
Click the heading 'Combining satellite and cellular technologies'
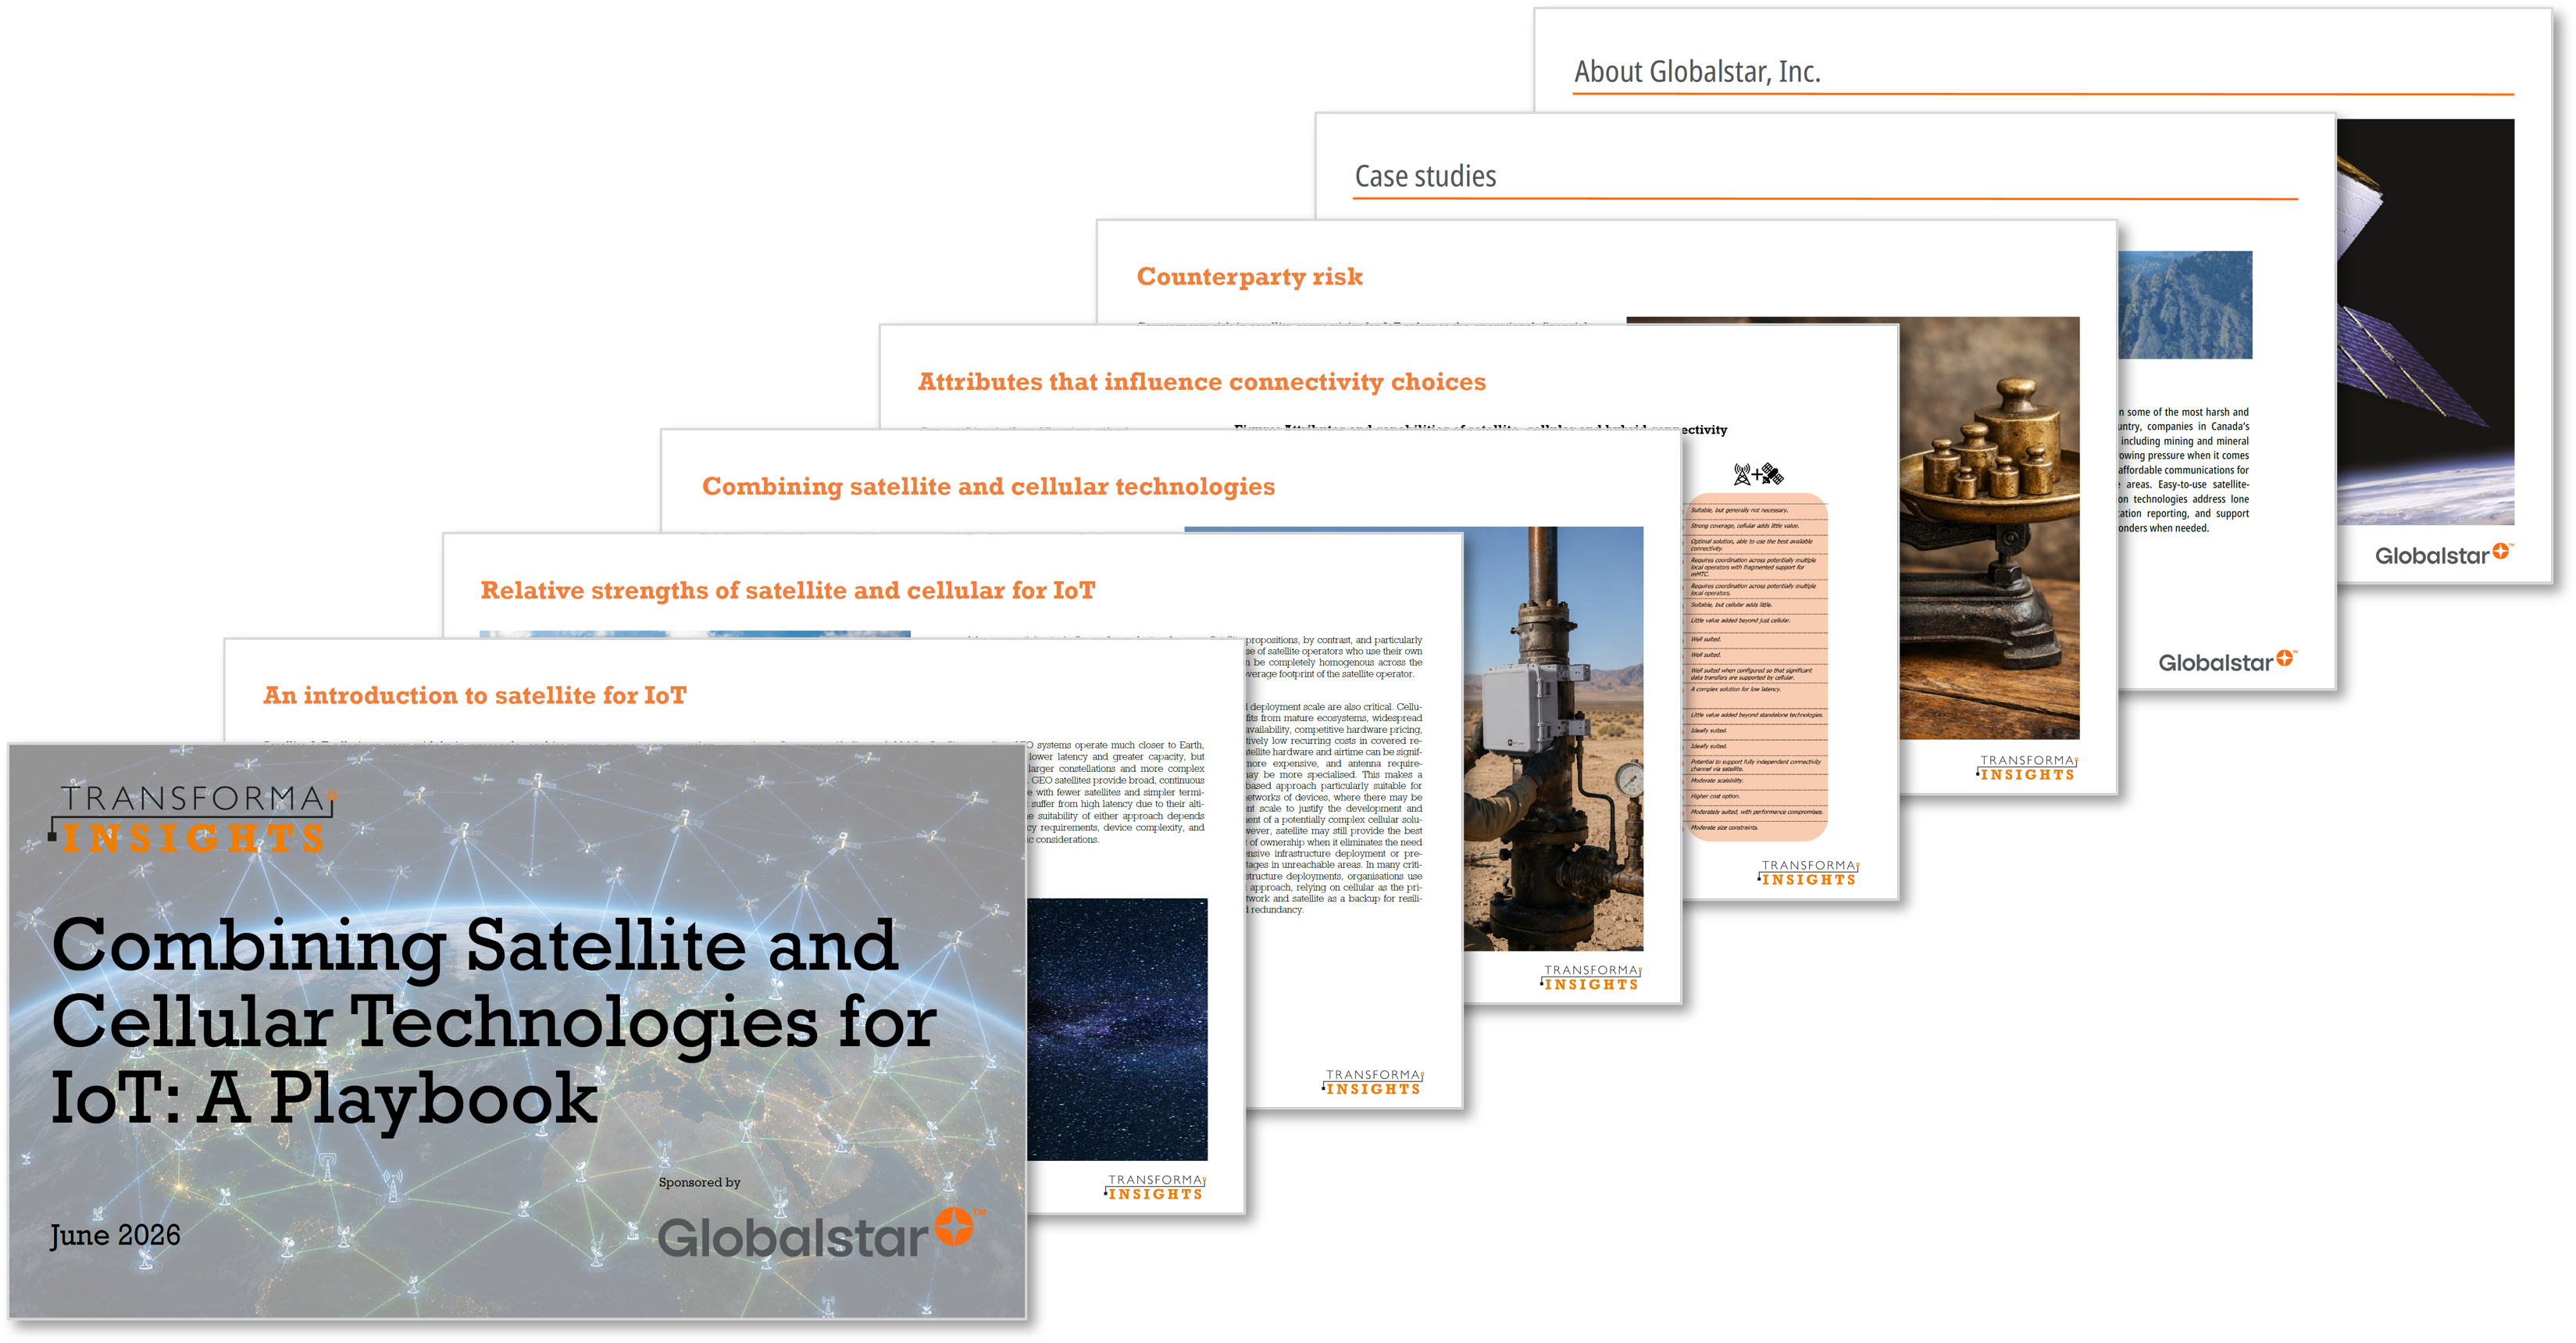(x=988, y=486)
